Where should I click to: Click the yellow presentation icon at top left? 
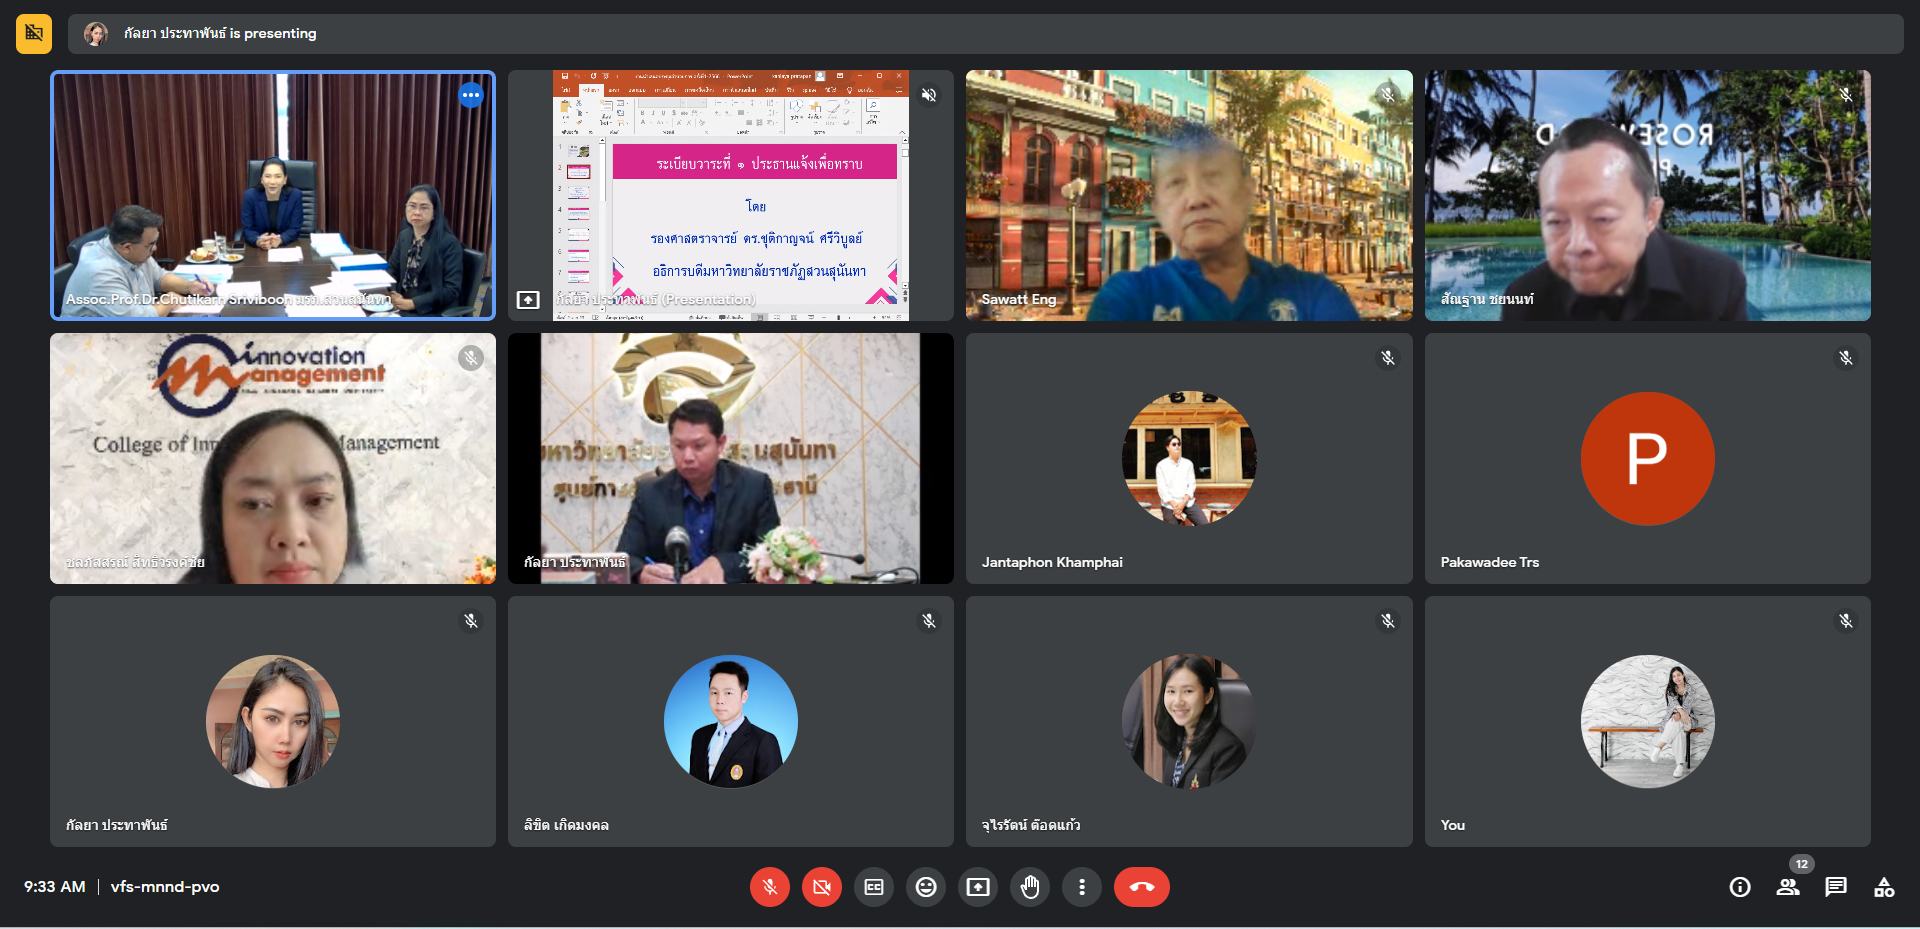34,33
